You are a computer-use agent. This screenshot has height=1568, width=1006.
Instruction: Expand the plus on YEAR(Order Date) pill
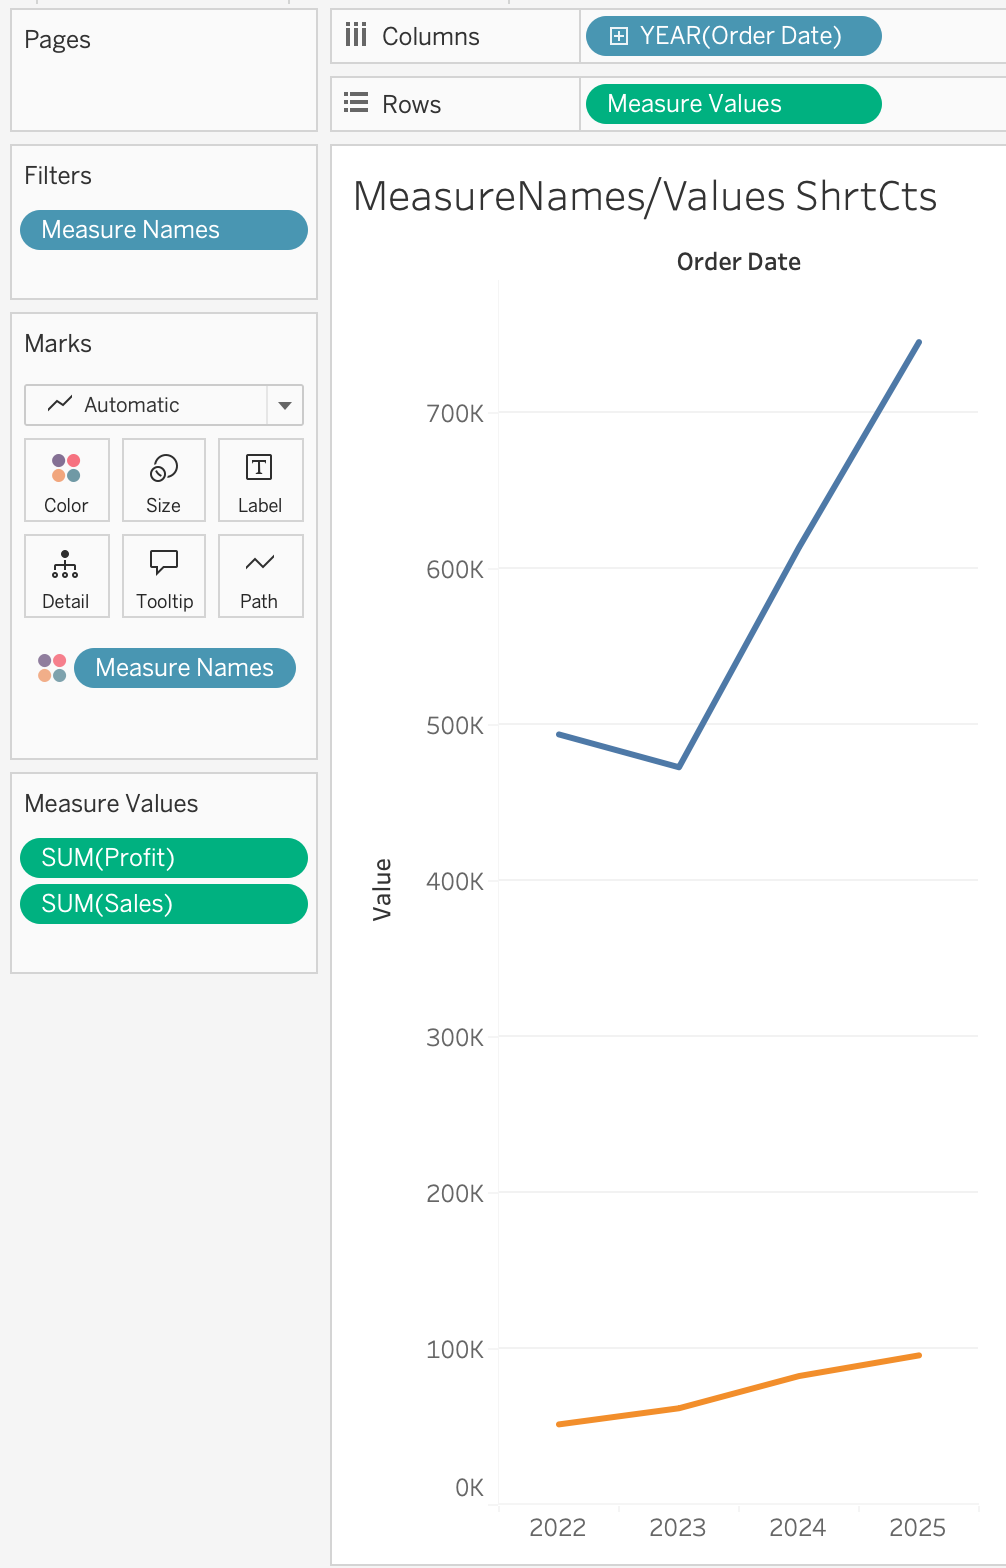pos(619,36)
